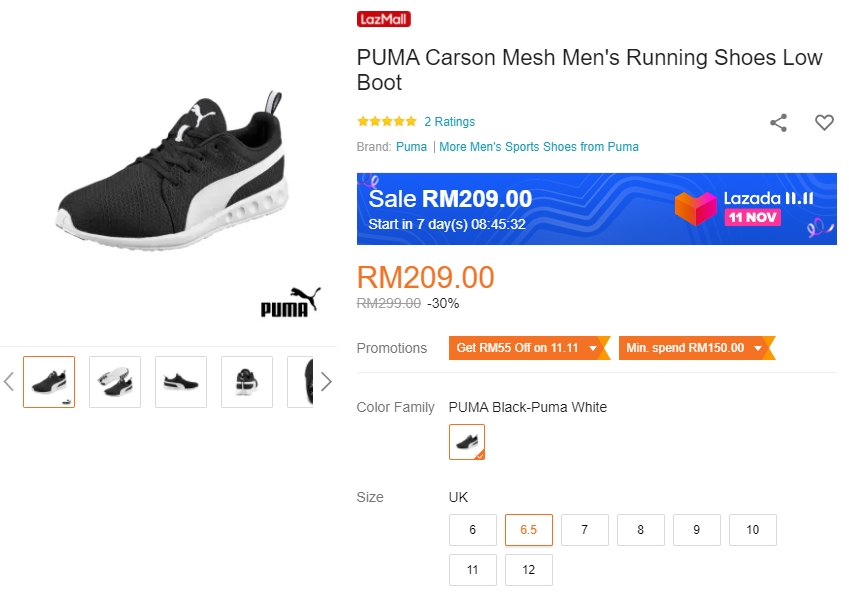Viewport: 849px width, 594px height.
Task: Pick UK size 12
Action: click(529, 570)
